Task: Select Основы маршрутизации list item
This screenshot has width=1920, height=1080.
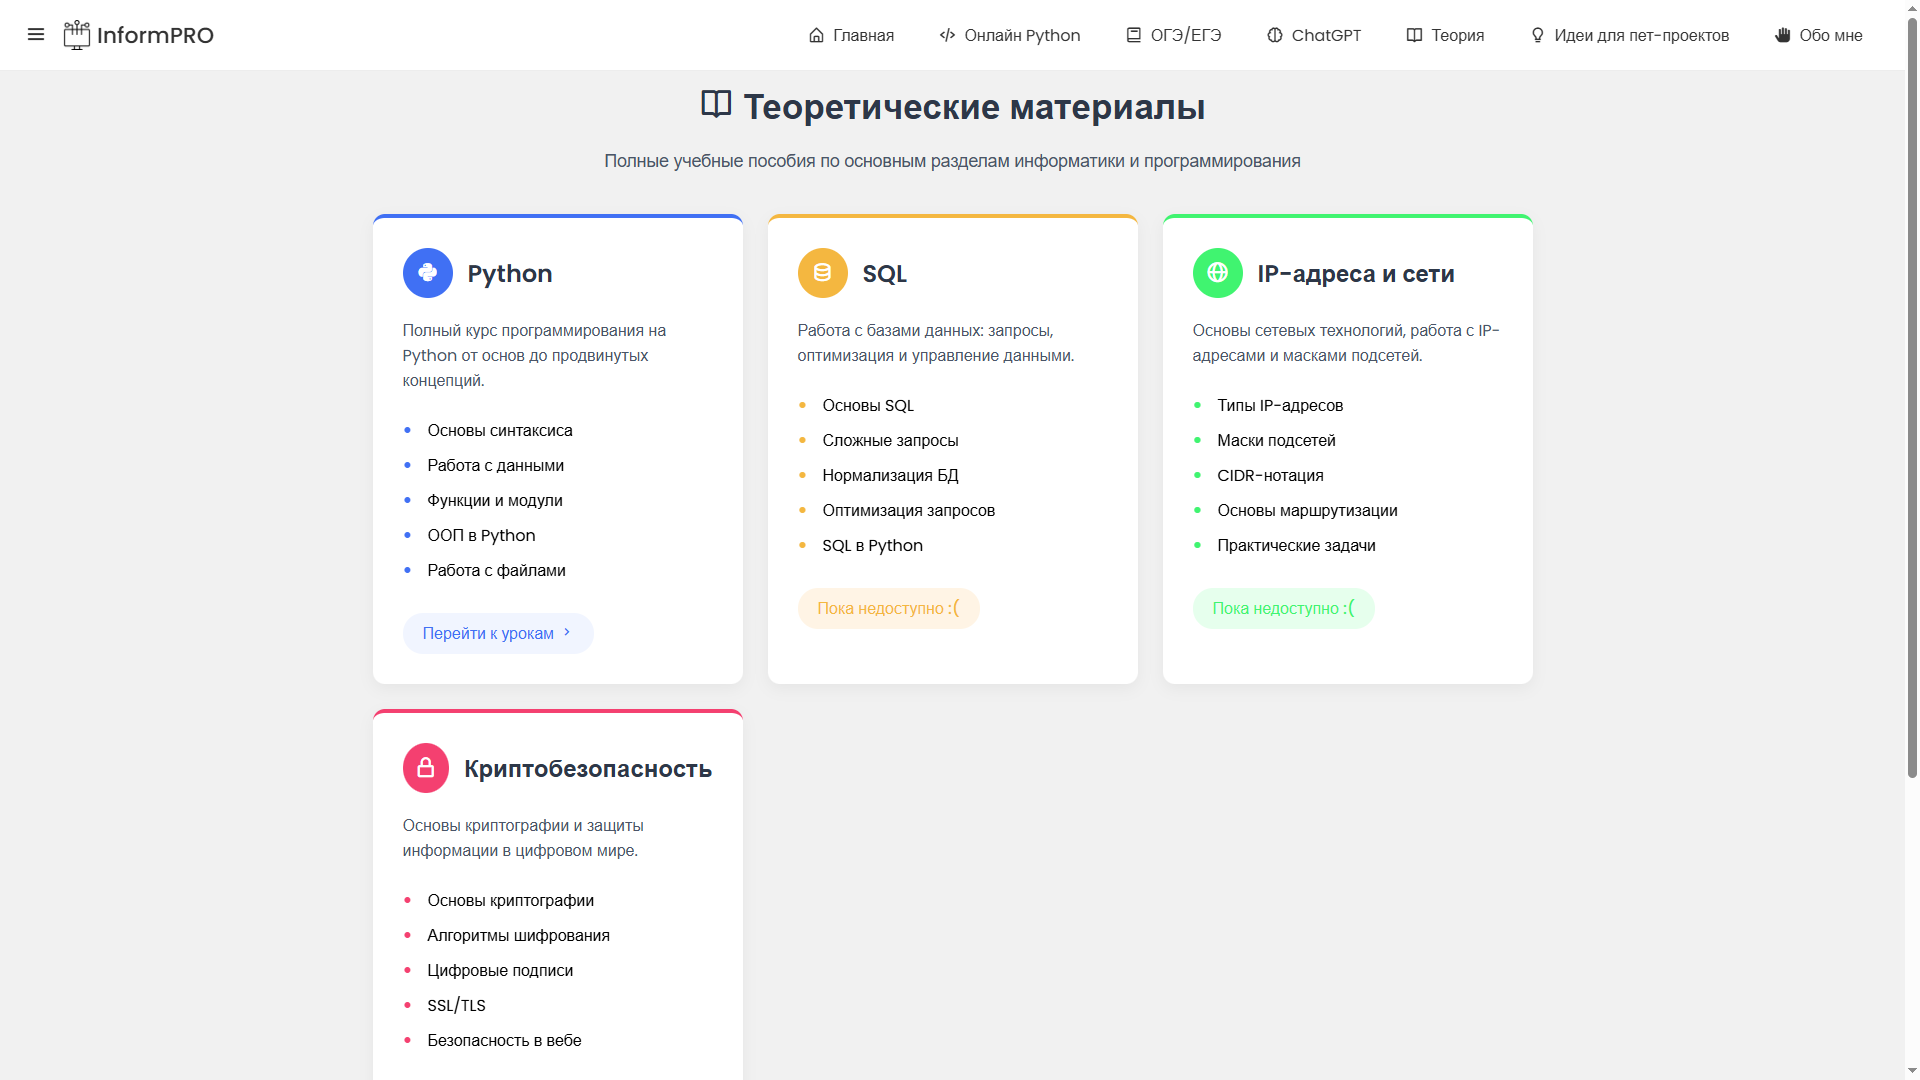Action: [1308, 510]
